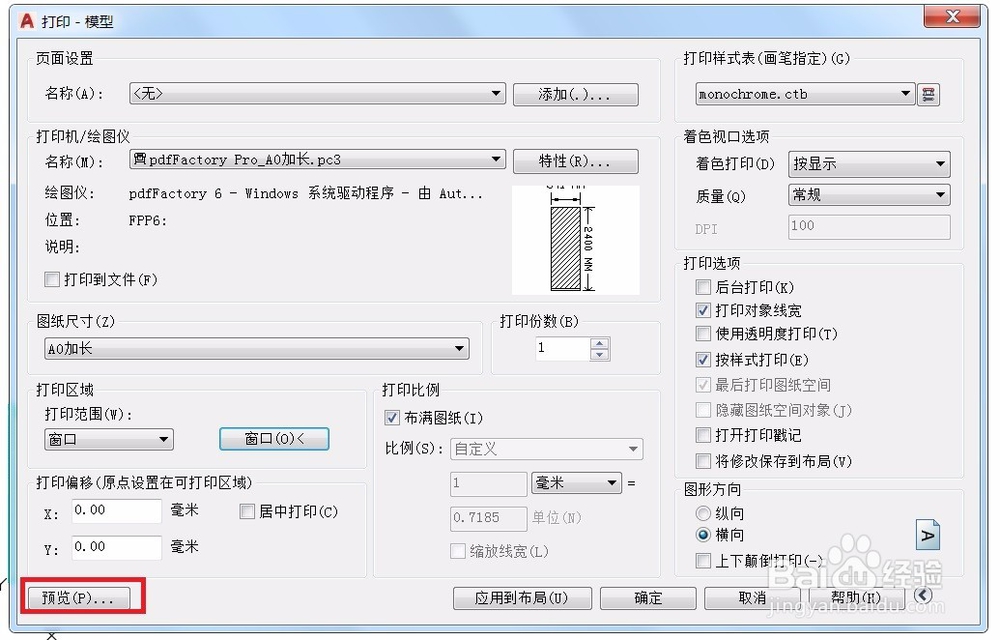Image resolution: width=1000 pixels, height=640 pixels.
Task: Click the Help button
Action: (856, 598)
